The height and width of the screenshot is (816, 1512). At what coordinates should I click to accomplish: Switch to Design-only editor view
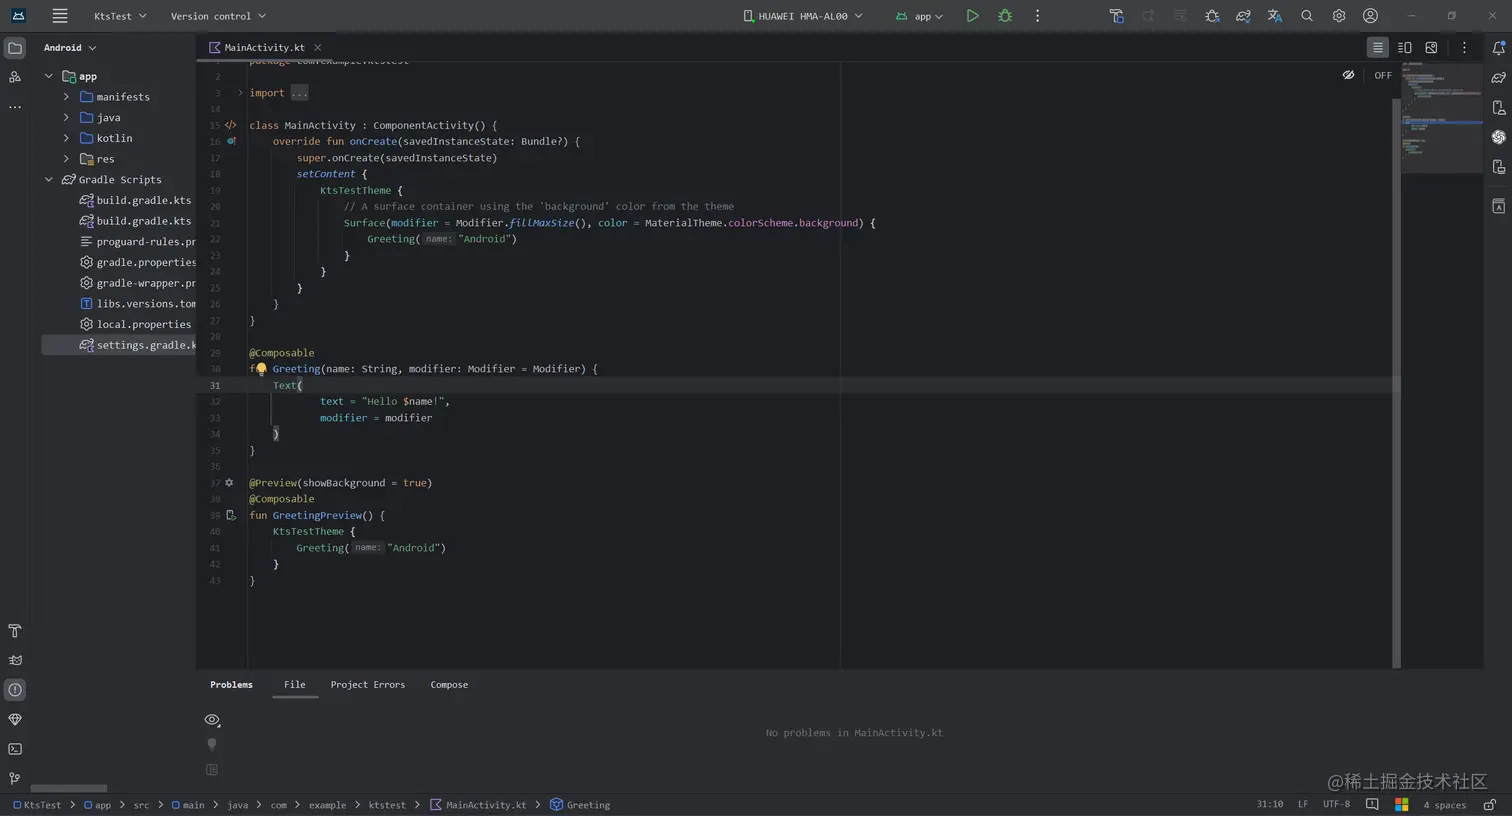pos(1431,48)
